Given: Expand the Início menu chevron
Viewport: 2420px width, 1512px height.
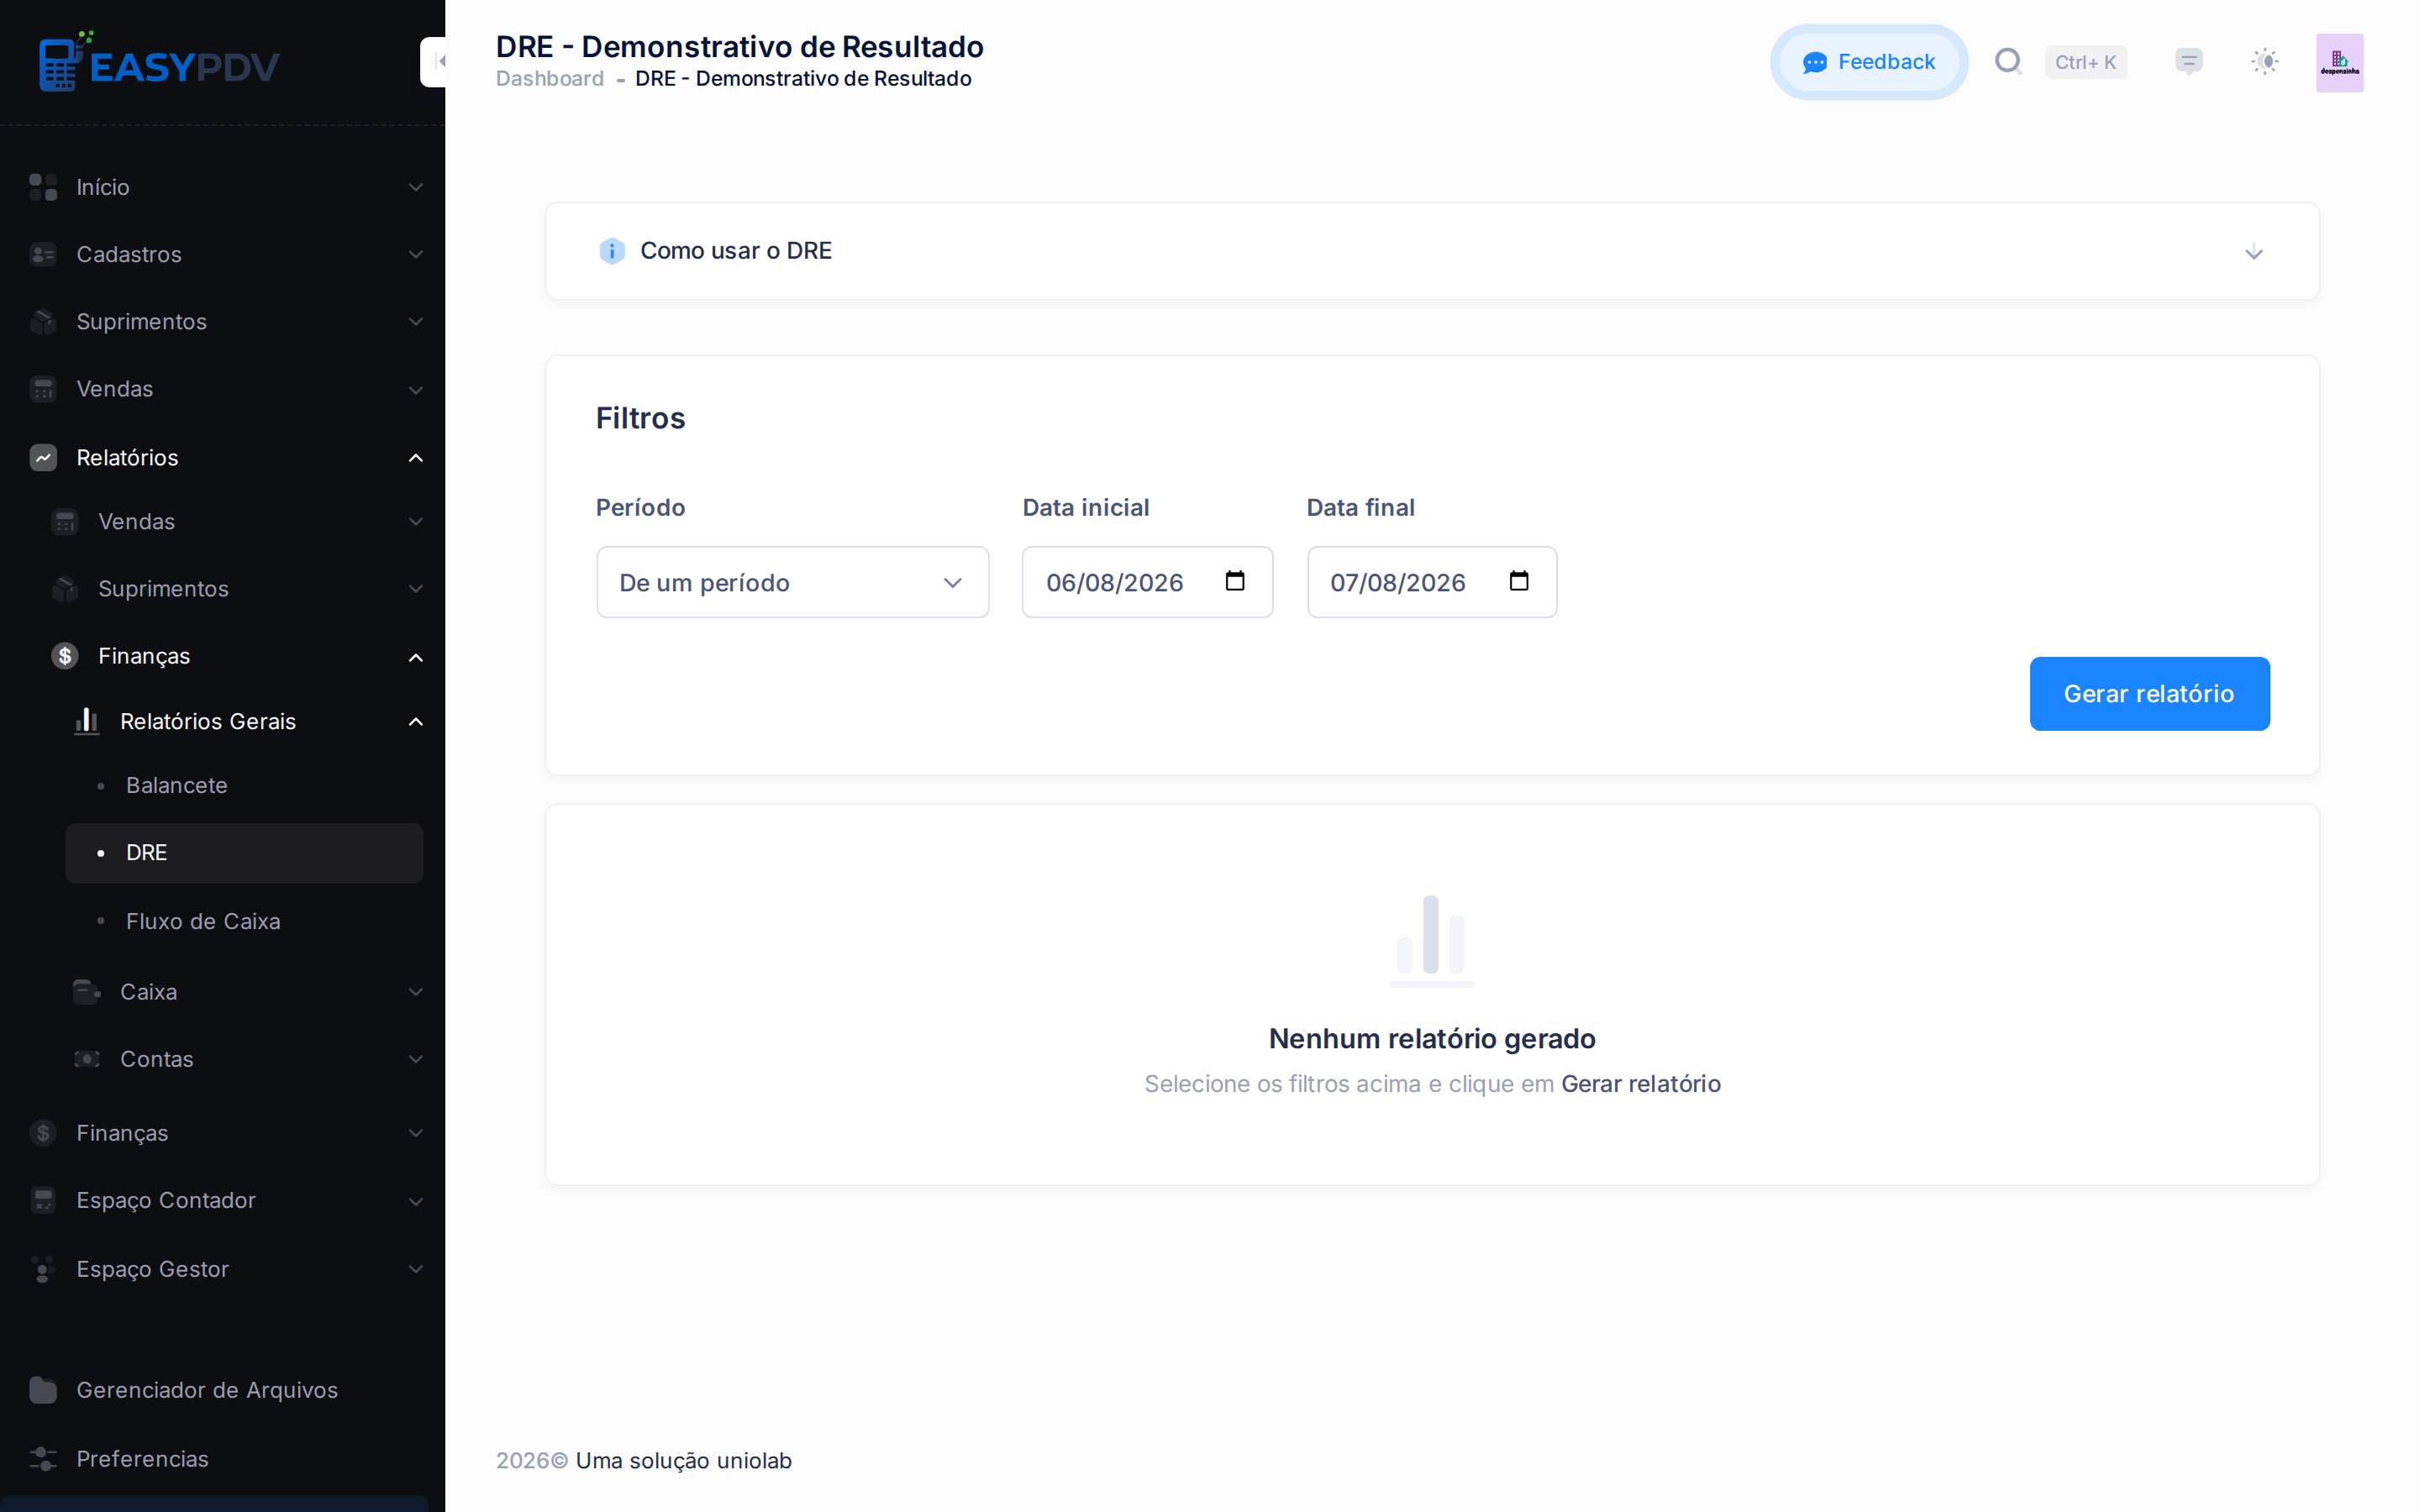Looking at the screenshot, I should (416, 187).
